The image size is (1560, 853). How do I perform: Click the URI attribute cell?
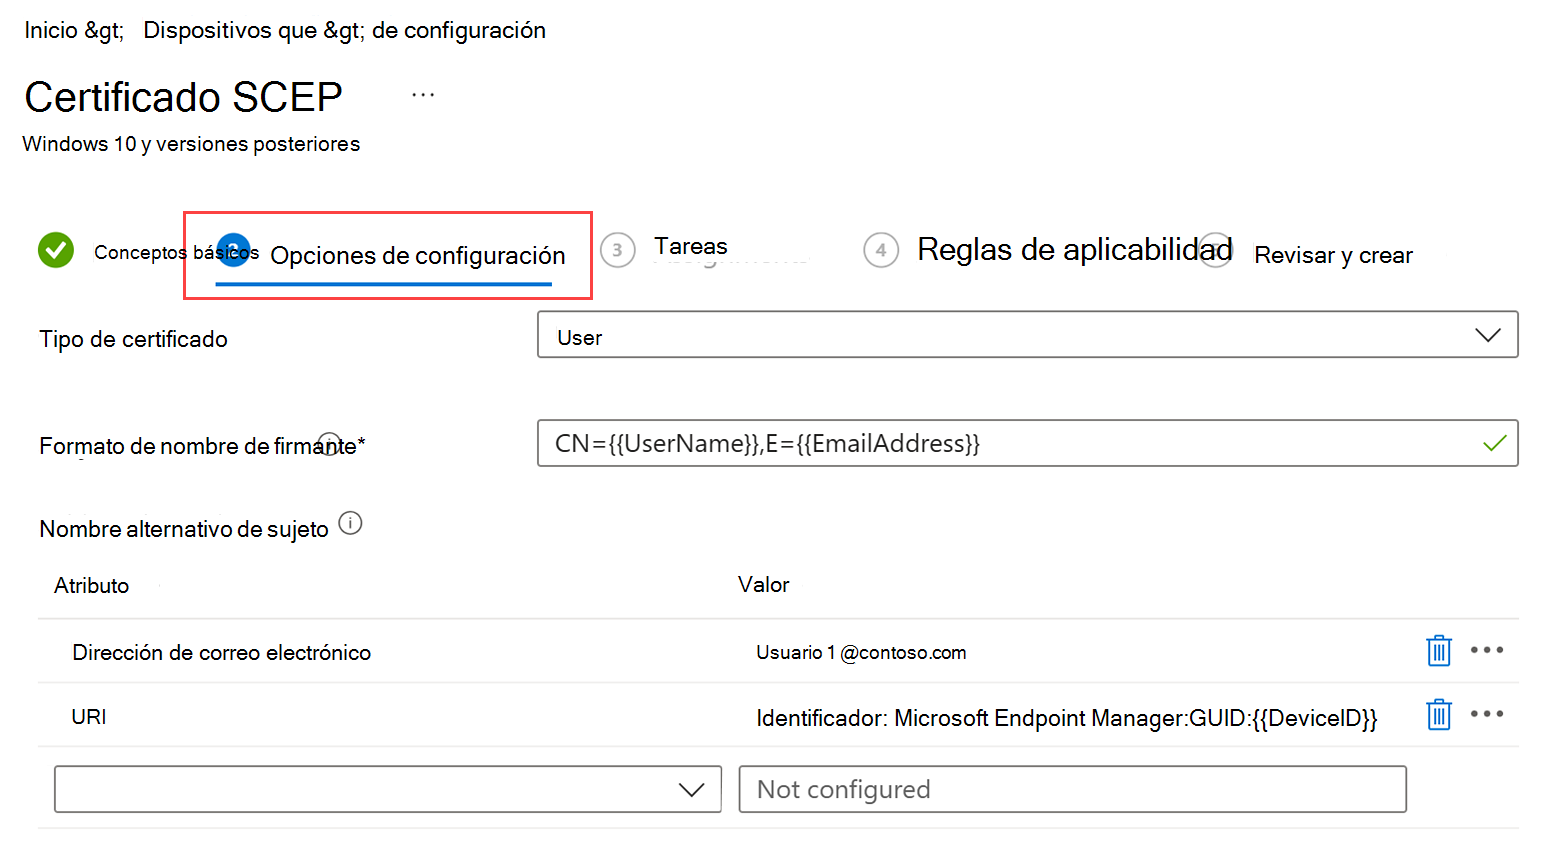pos(89,717)
